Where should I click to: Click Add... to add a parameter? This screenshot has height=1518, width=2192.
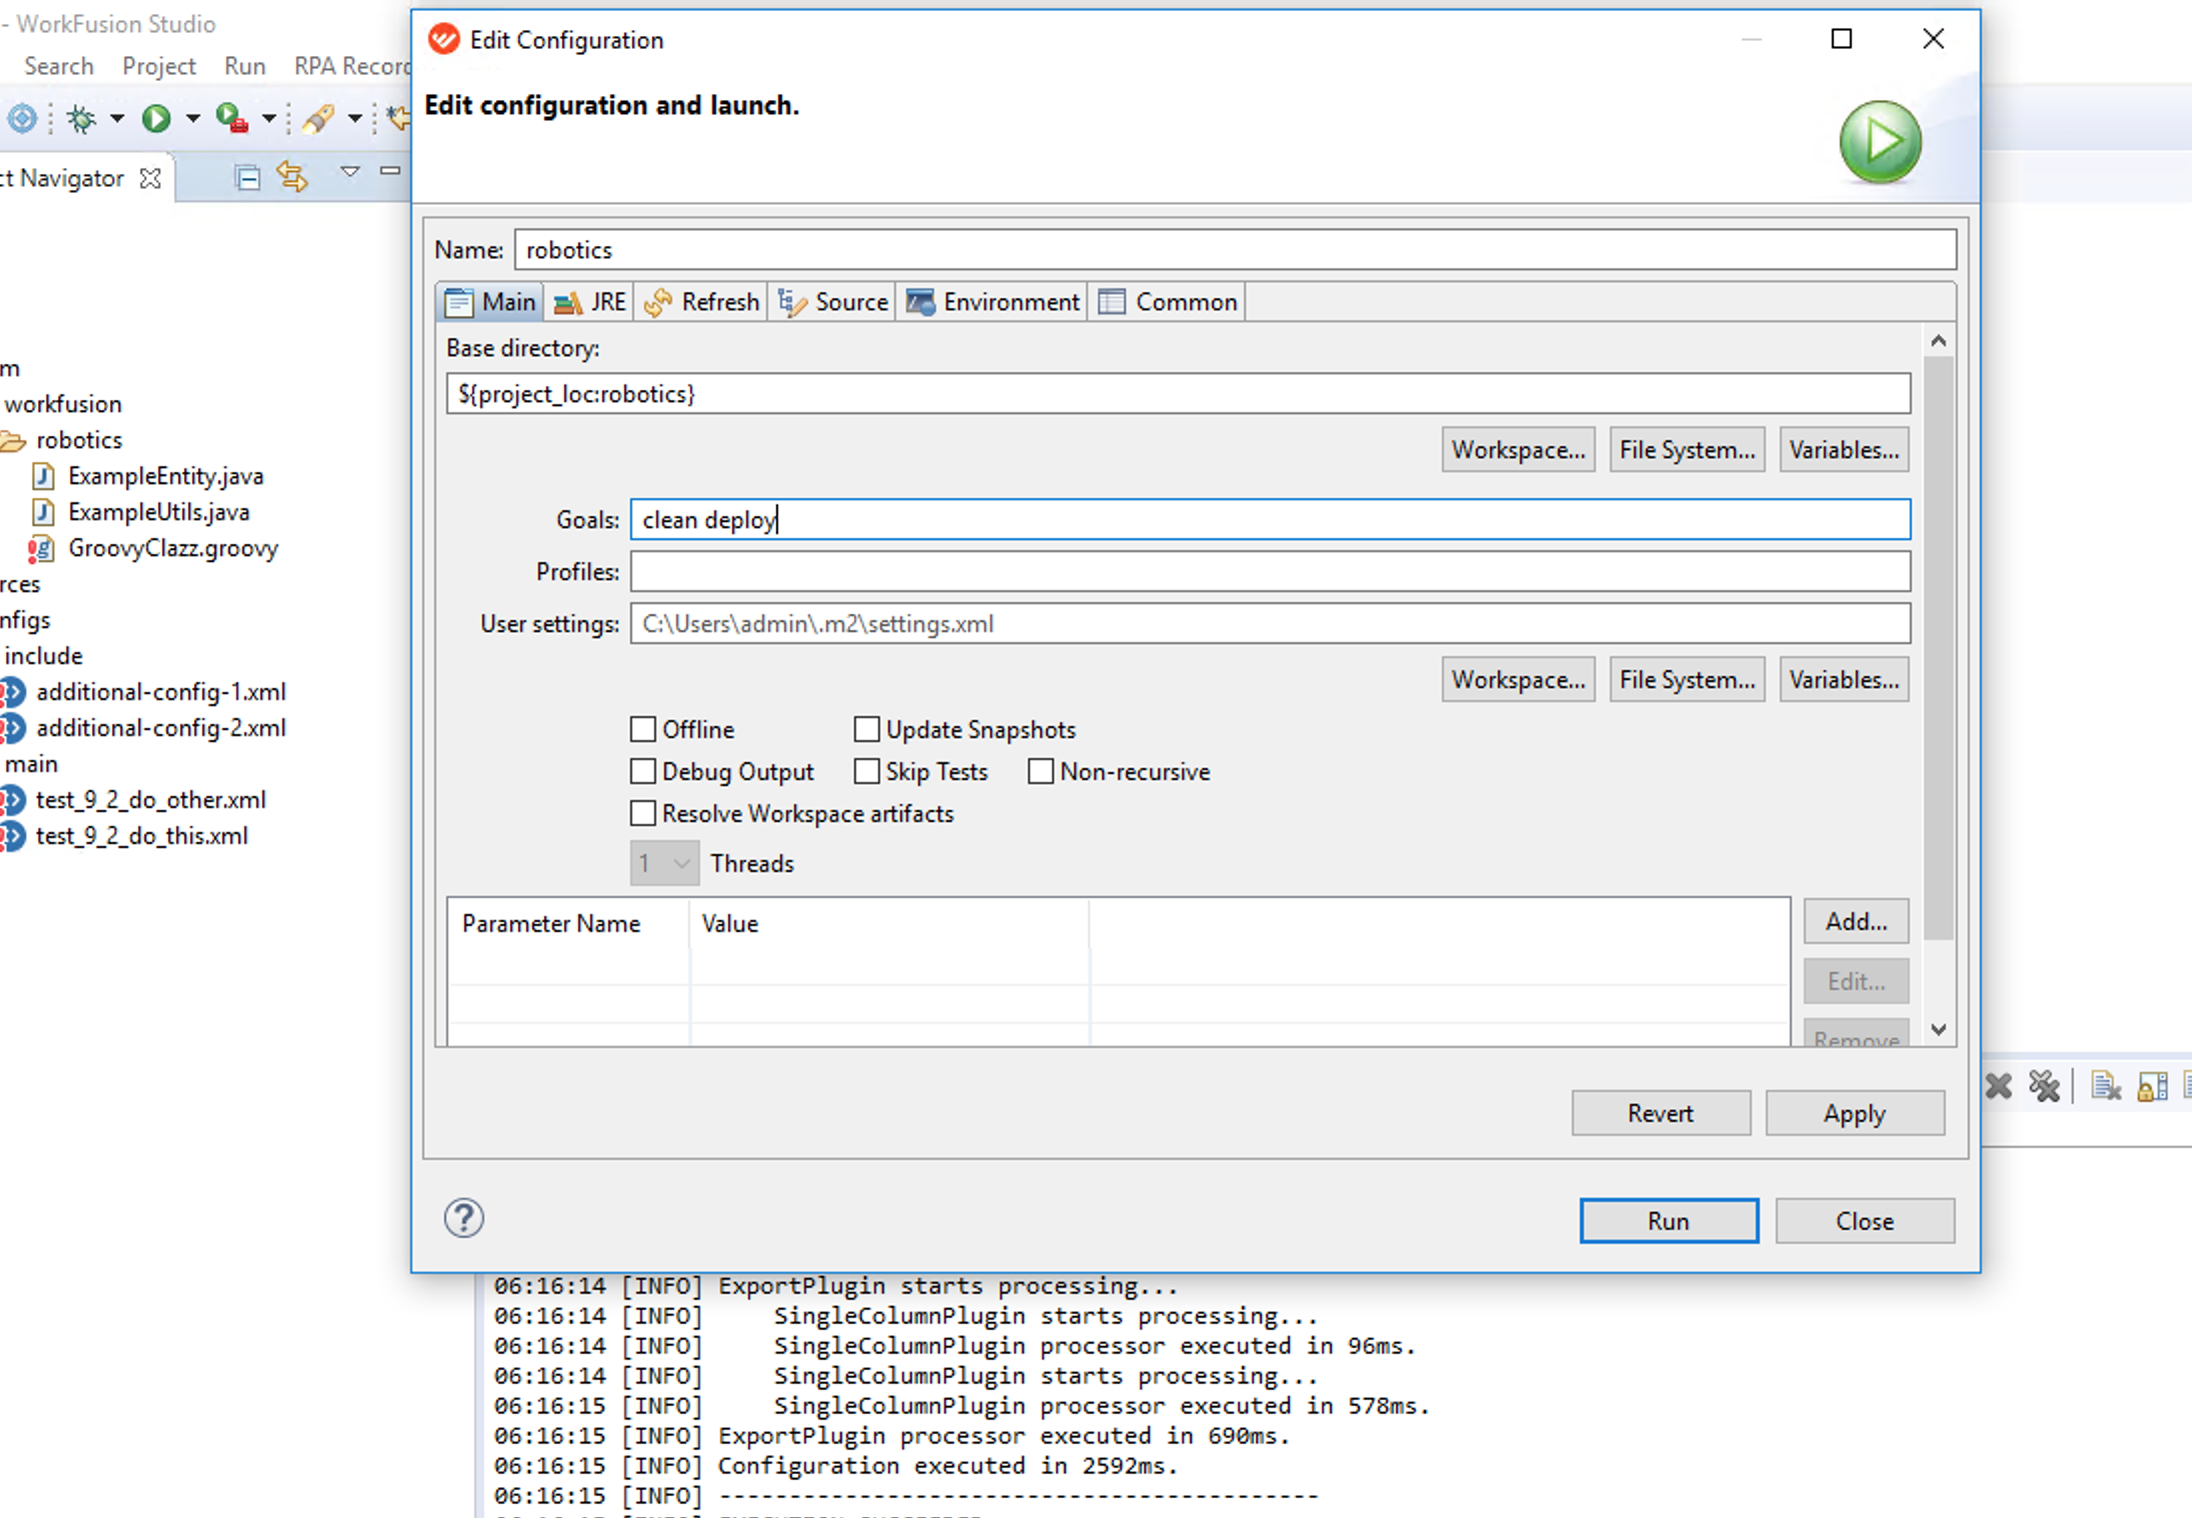tap(1857, 921)
